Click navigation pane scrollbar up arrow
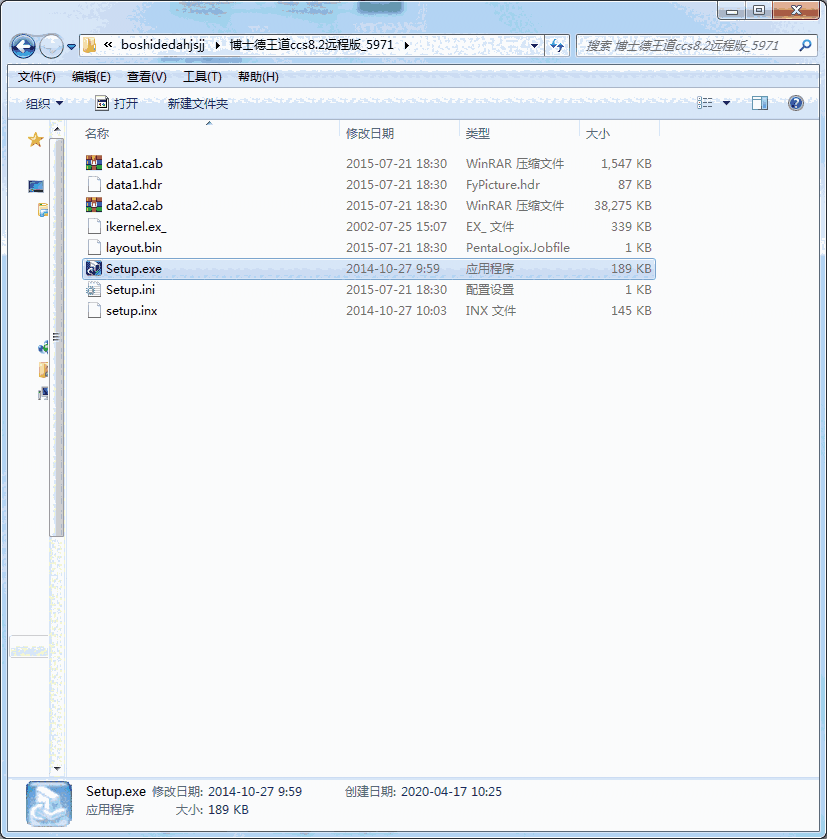Image resolution: width=827 pixels, height=839 pixels. click(57, 129)
